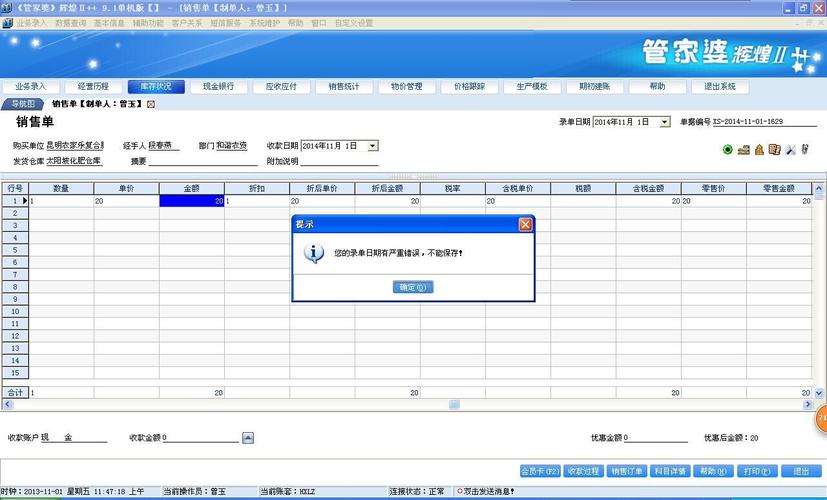Click the 会员卡(F2) button
The width and height of the screenshot is (827, 500).
541,471
